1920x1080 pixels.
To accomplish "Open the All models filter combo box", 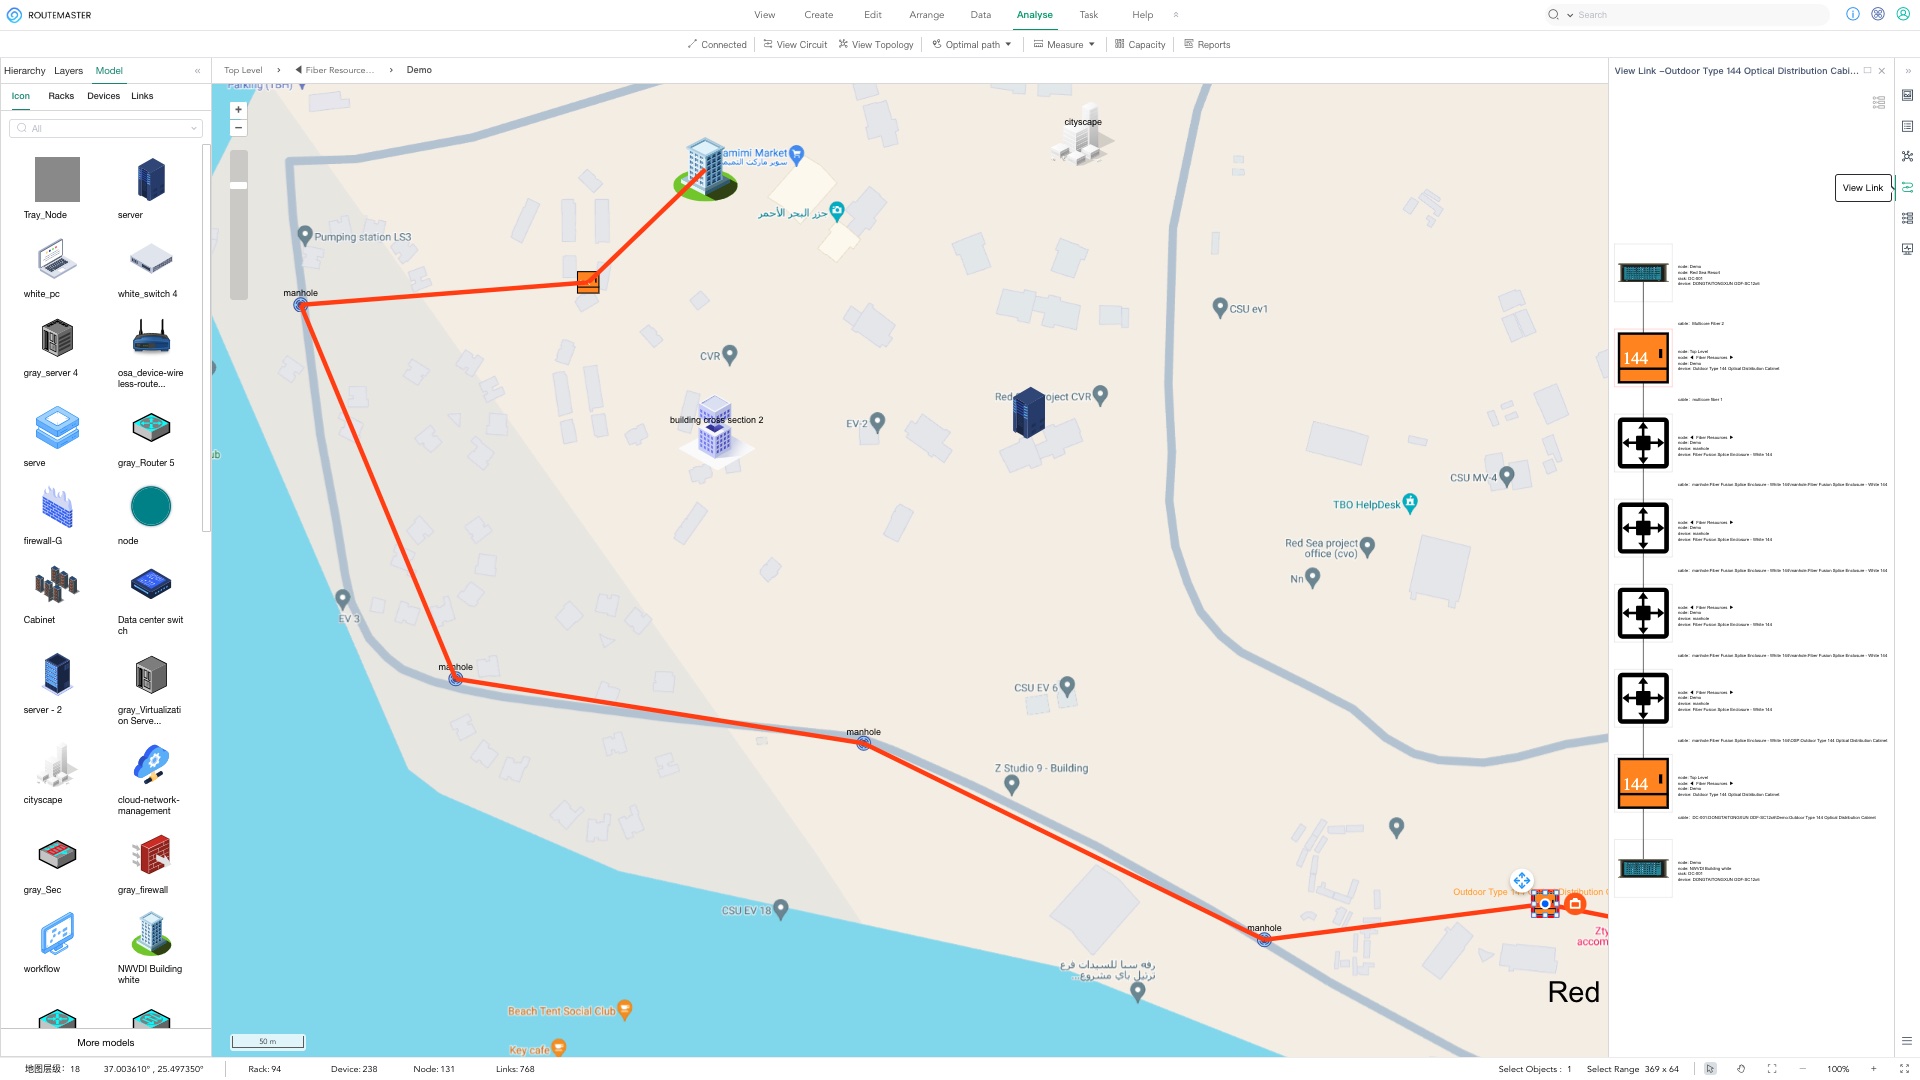I will (106, 128).
